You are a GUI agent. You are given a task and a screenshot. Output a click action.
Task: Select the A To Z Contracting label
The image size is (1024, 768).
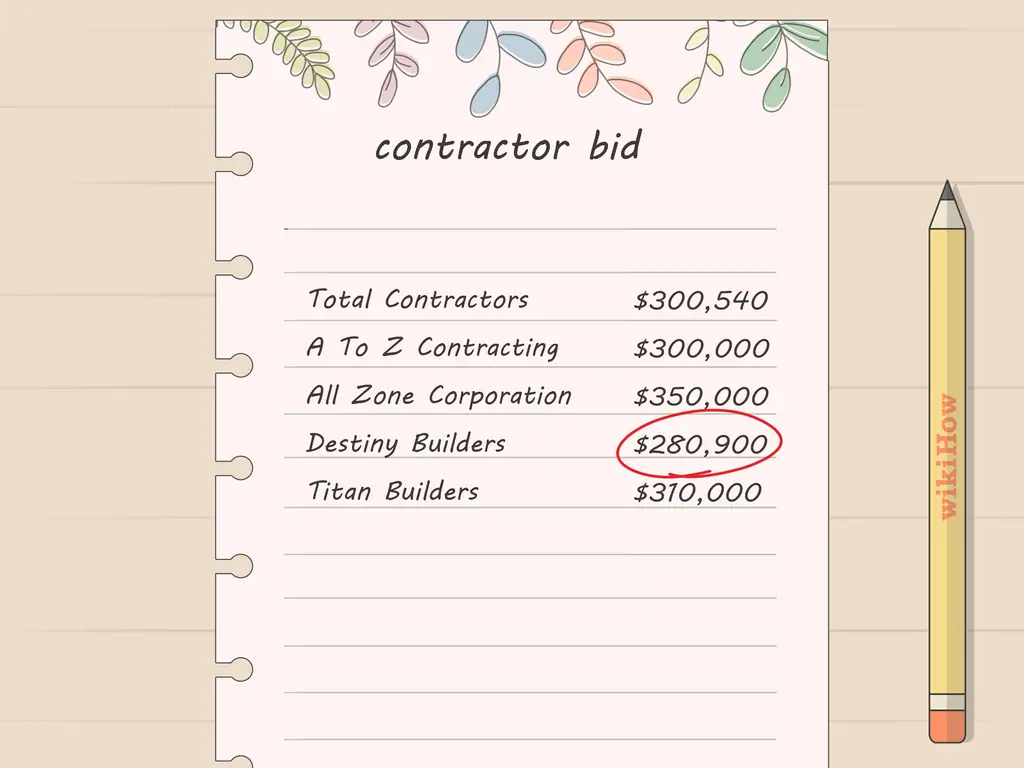432,347
